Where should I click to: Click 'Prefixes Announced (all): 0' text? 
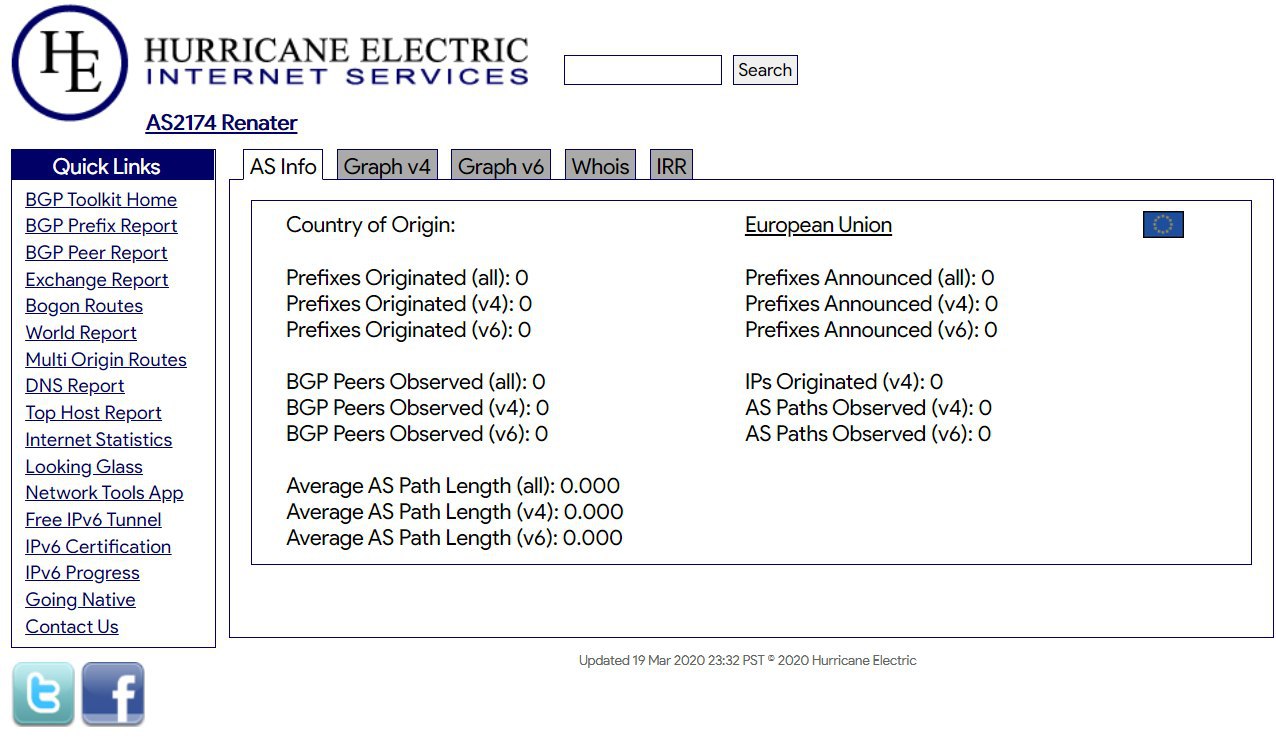point(870,278)
